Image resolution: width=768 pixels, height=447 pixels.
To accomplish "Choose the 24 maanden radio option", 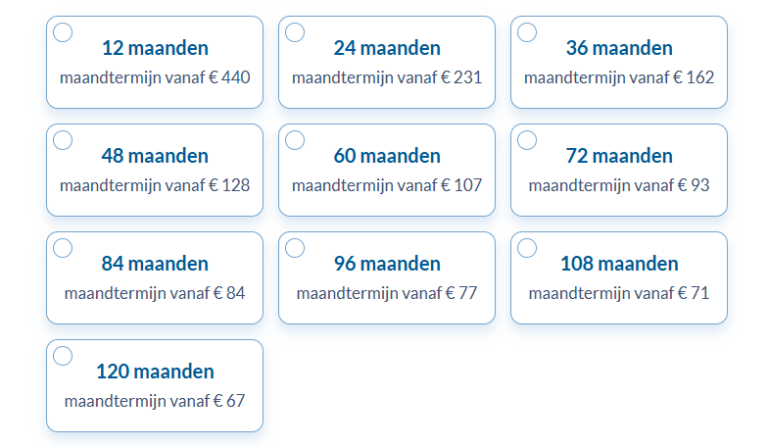I will click(x=295, y=32).
